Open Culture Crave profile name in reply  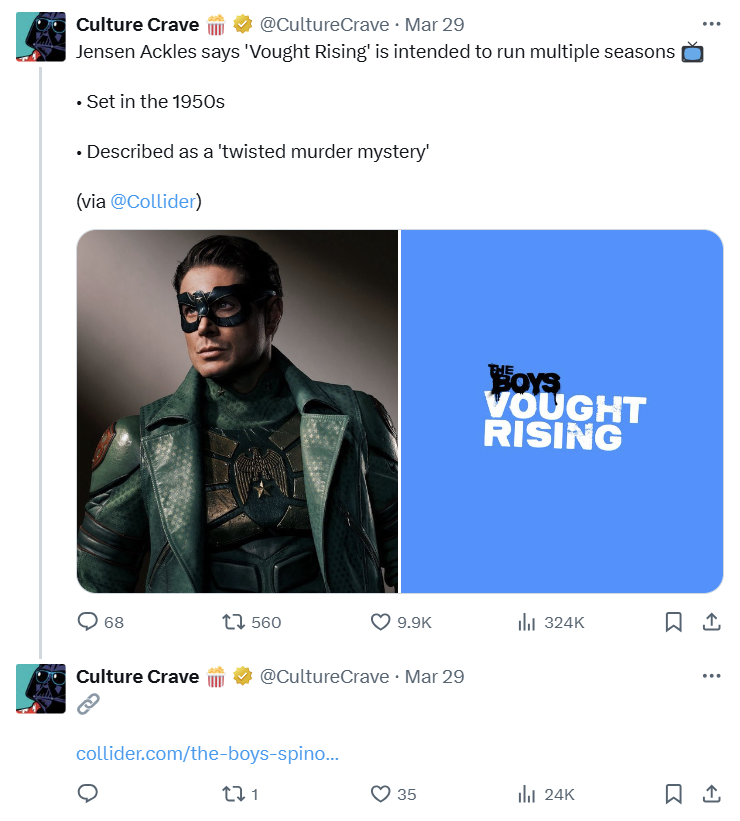click(137, 677)
